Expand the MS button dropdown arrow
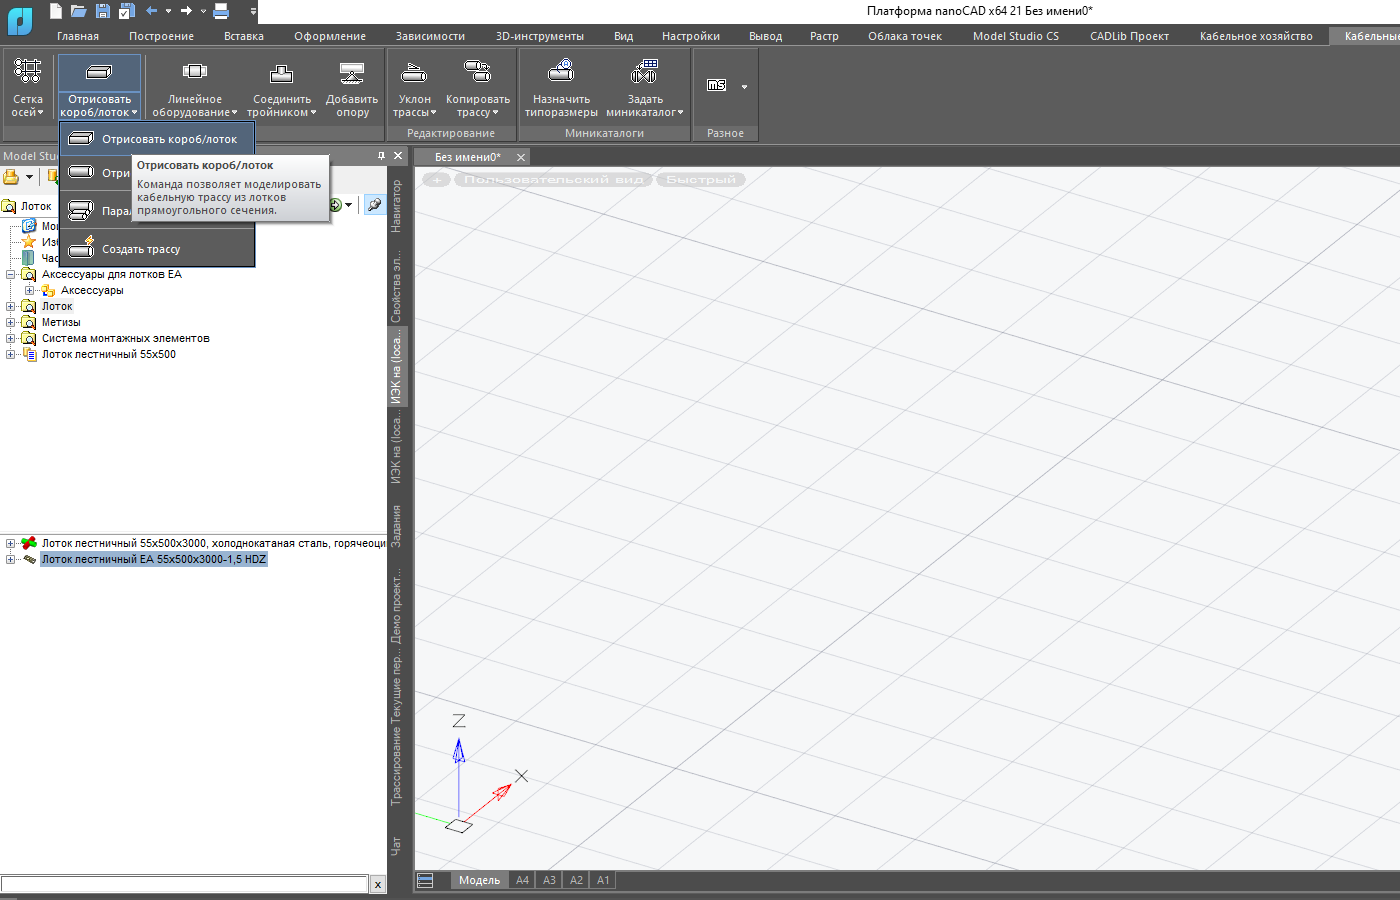This screenshot has width=1400, height=900. 744,87
